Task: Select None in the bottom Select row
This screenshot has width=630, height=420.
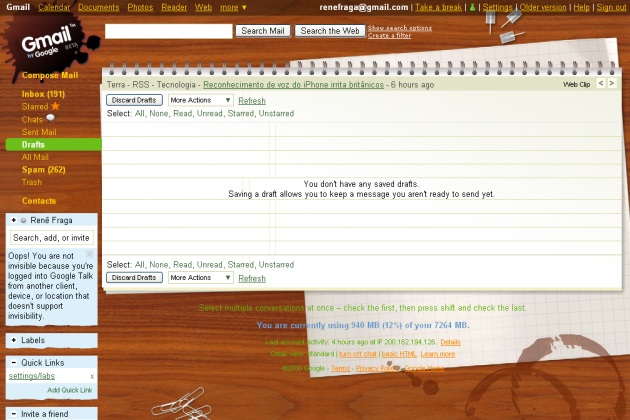Action: click(x=159, y=264)
